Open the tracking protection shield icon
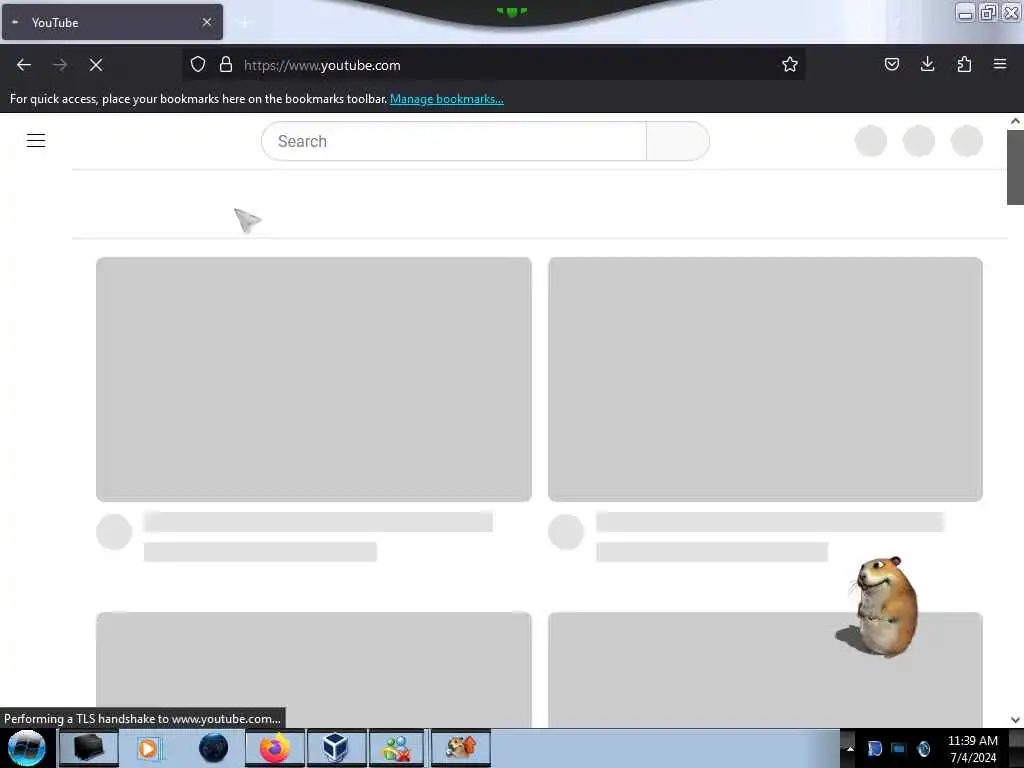Viewport: 1024px width, 768px height. click(x=198, y=64)
